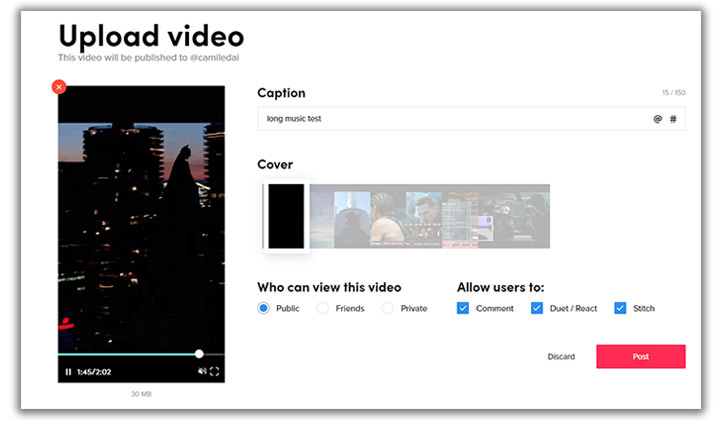Select Private visibility

(x=388, y=308)
